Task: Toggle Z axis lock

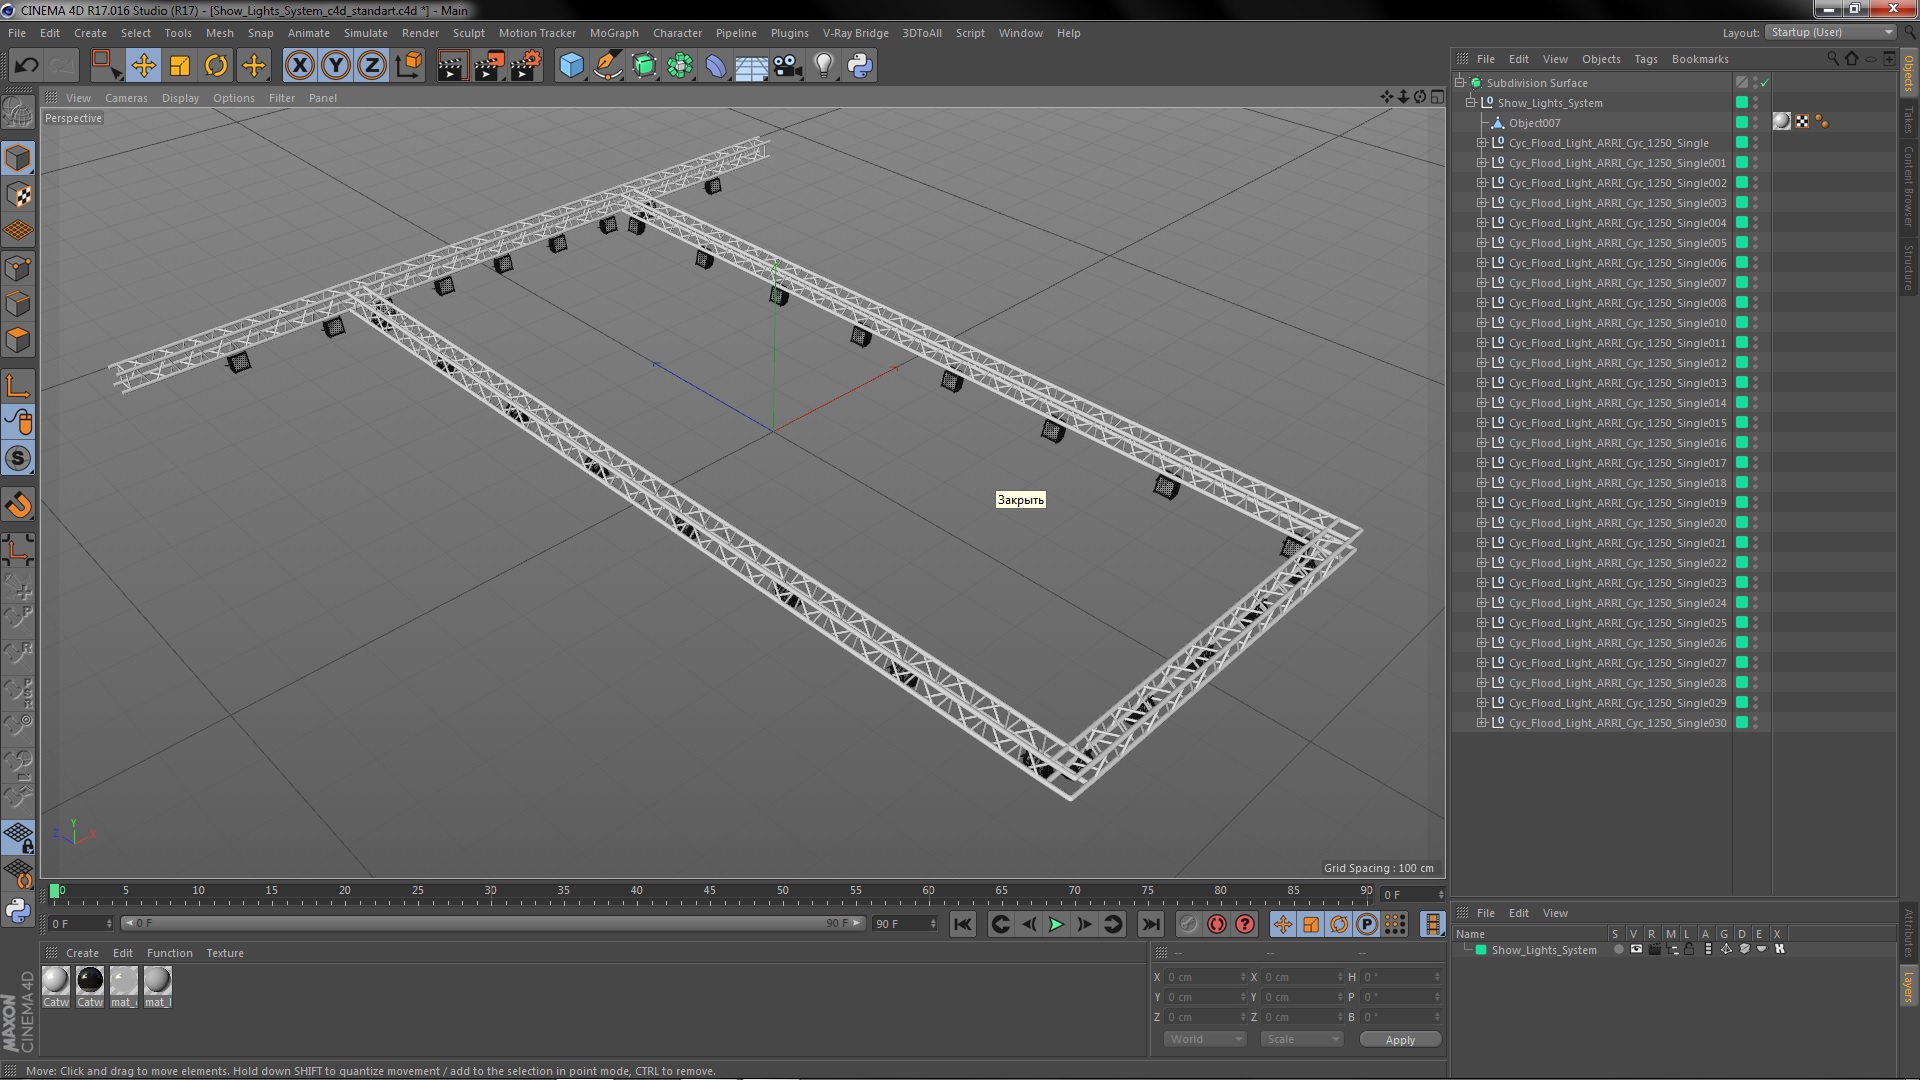Action: pos(372,66)
